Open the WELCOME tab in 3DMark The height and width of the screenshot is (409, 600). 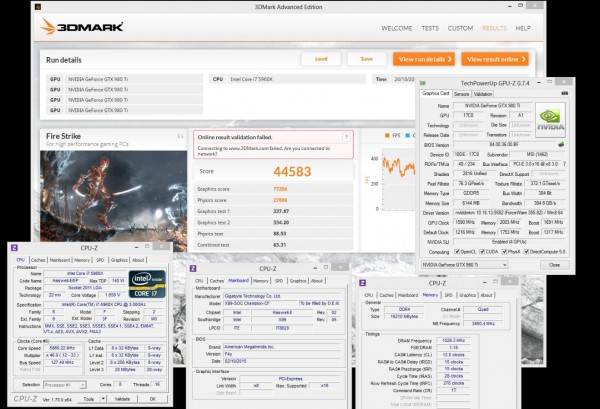(397, 28)
